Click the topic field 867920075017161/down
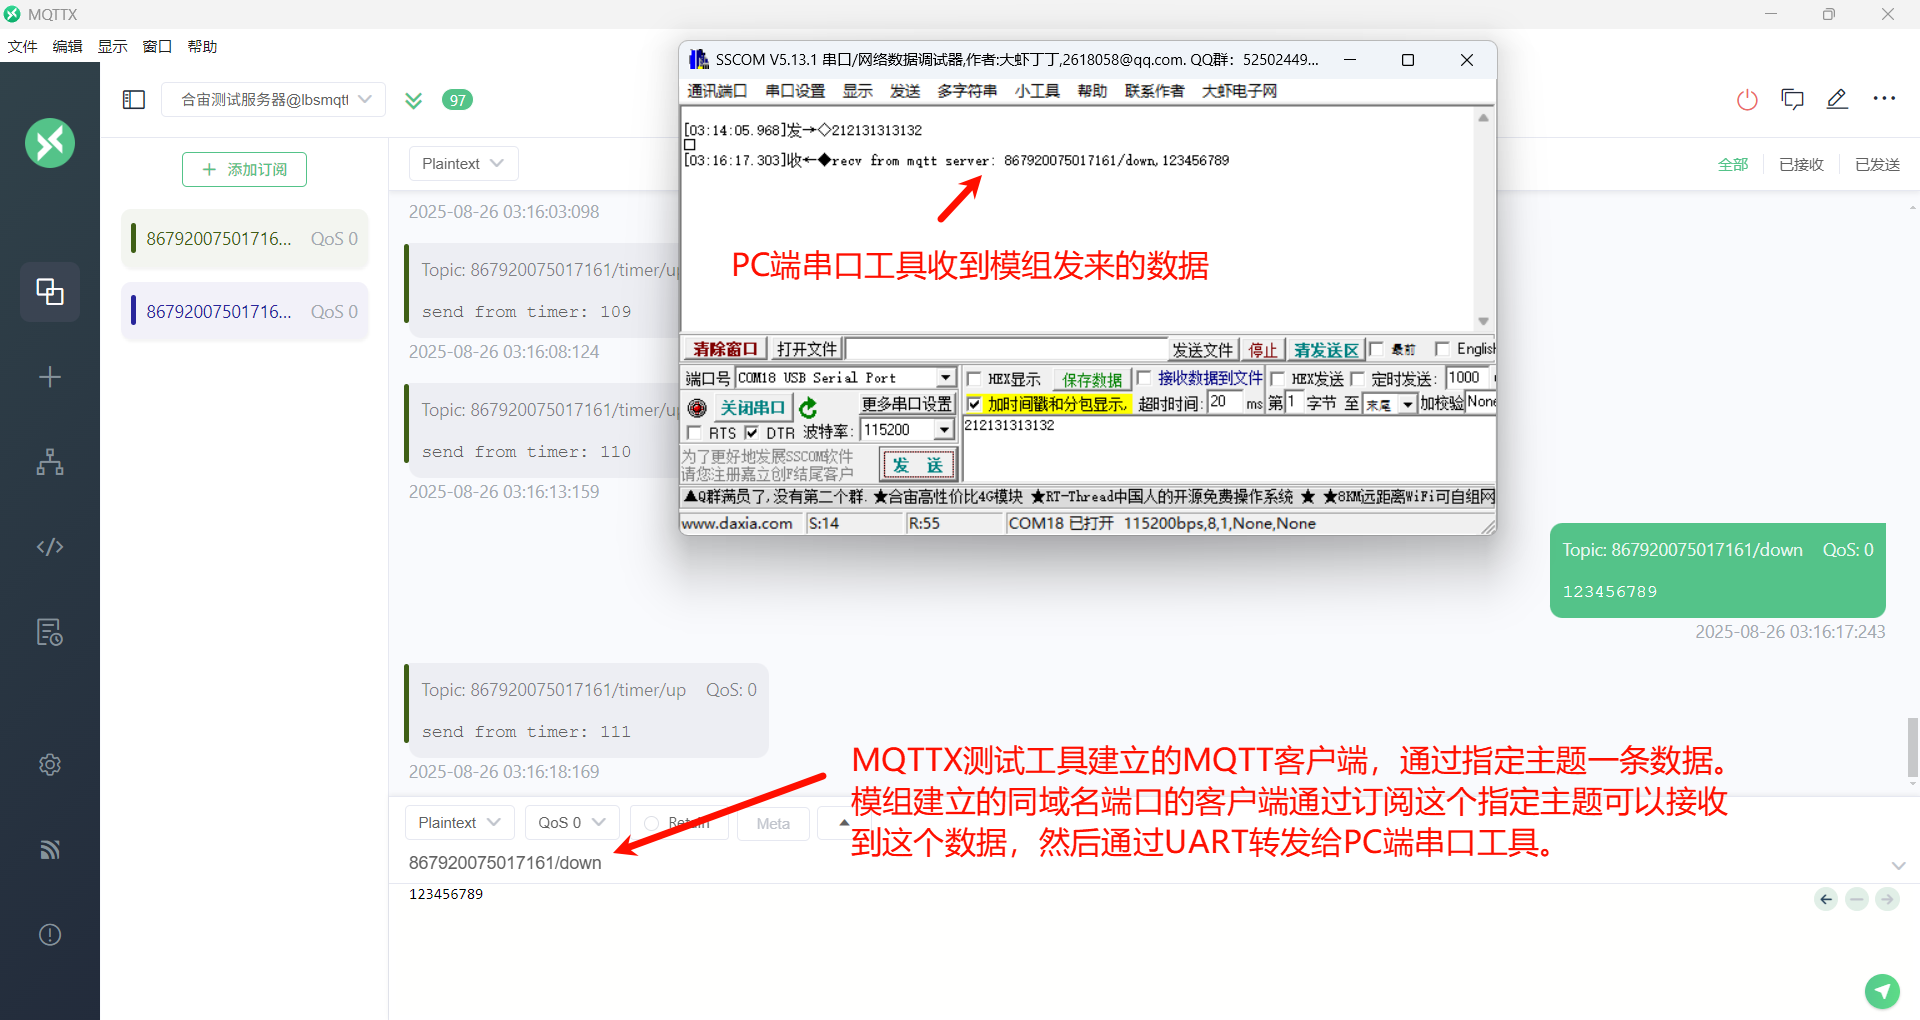Image resolution: width=1920 pixels, height=1020 pixels. pyautogui.click(x=505, y=863)
